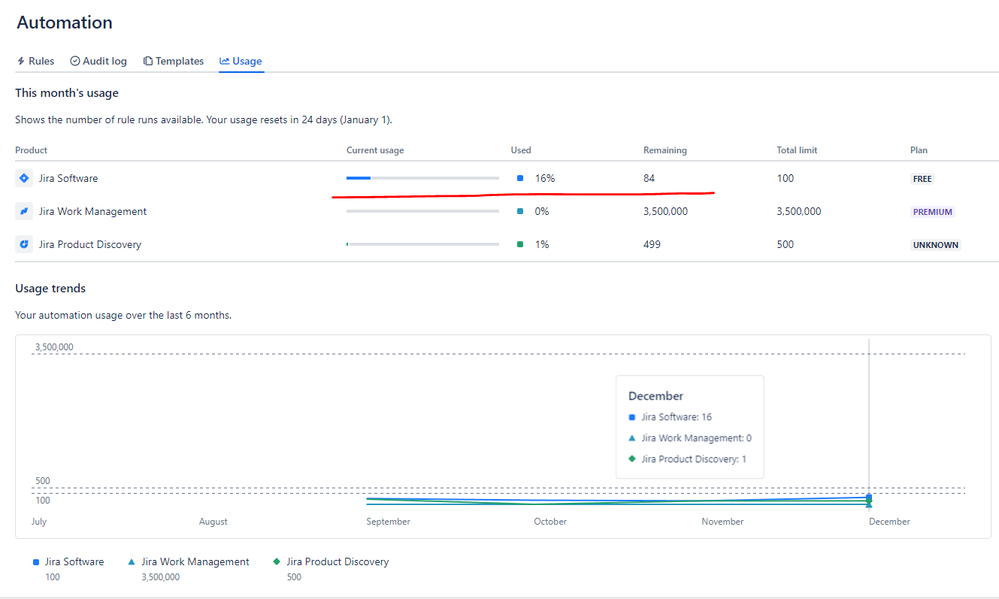Click the Jira Software product icon
The height and width of the screenshot is (599, 999).
(x=24, y=178)
